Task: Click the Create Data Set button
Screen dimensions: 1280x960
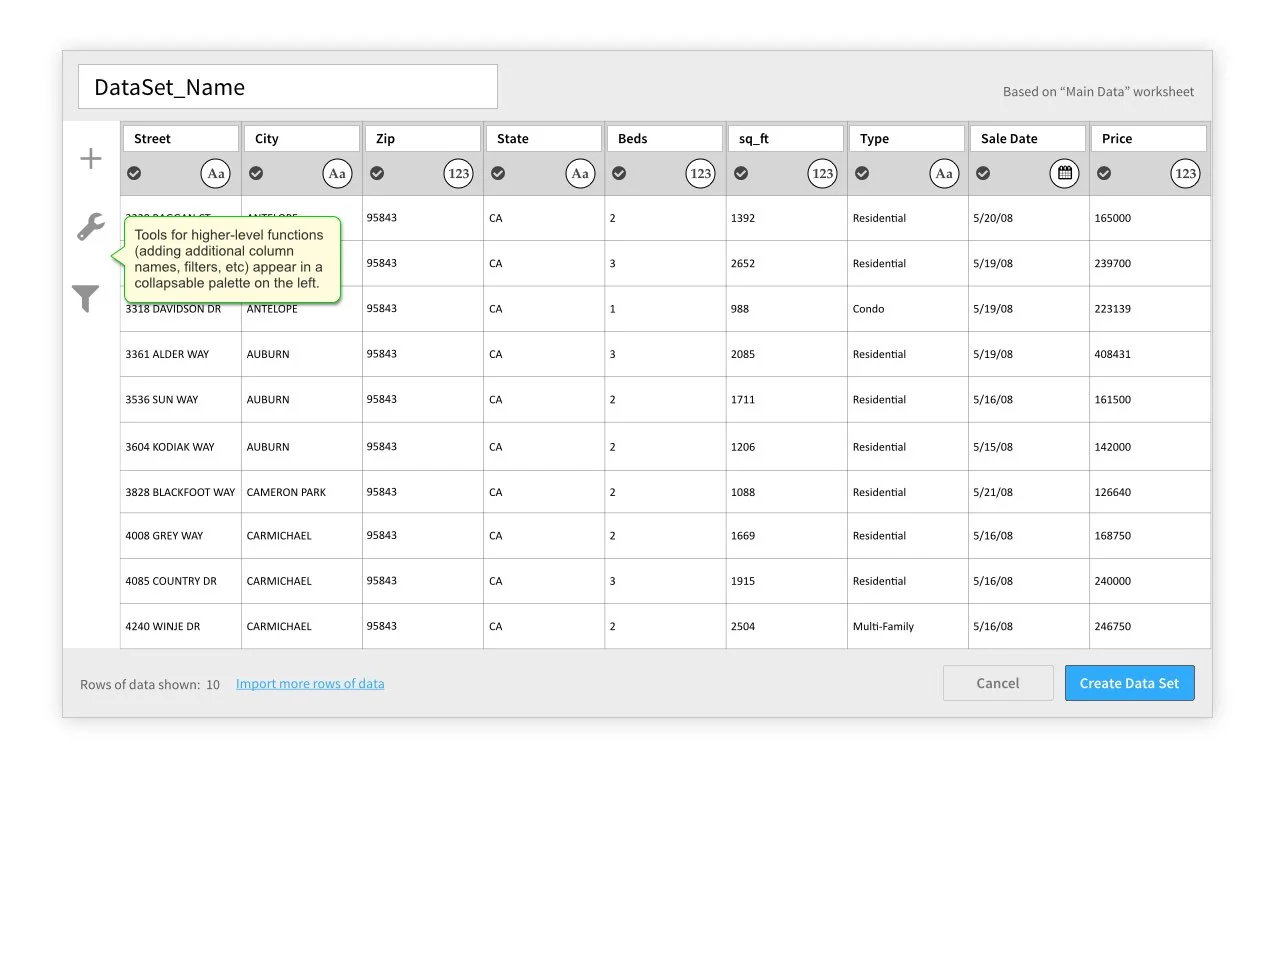Action: point(1130,683)
